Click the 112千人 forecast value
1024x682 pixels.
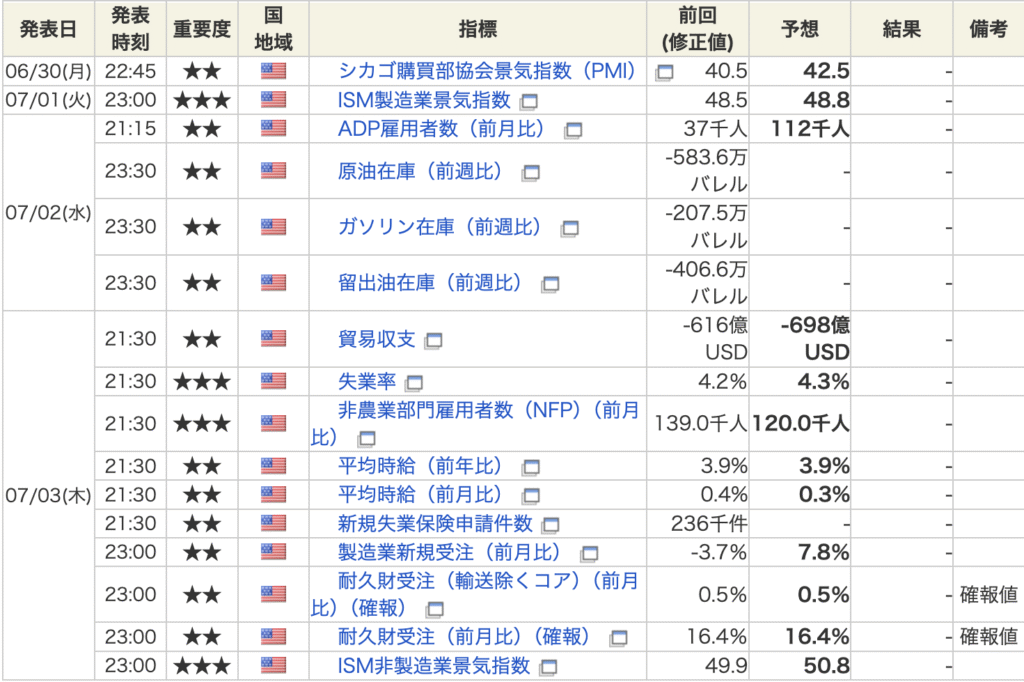point(810,129)
